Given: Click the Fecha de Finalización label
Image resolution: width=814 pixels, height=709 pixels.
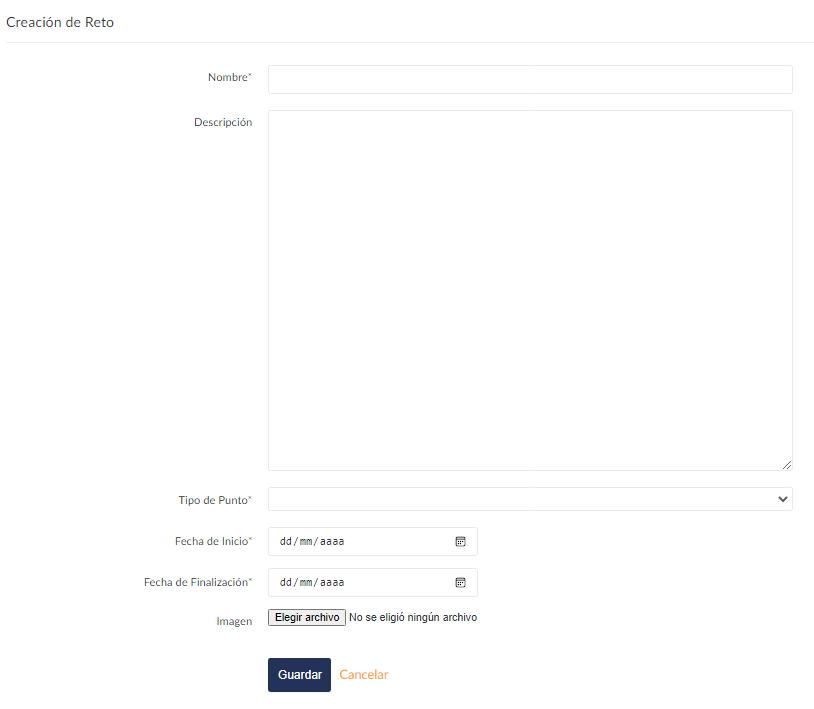Looking at the screenshot, I should pyautogui.click(x=198, y=582).
